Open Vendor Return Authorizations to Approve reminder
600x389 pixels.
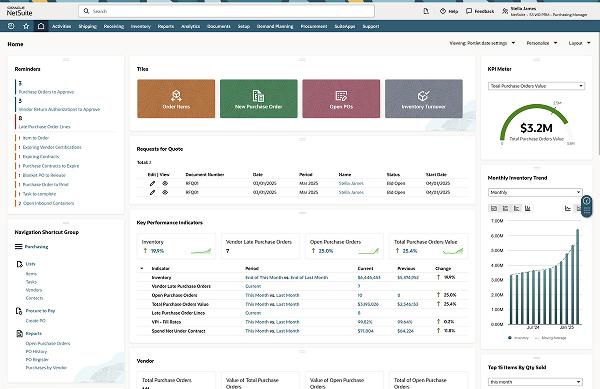pos(59,109)
